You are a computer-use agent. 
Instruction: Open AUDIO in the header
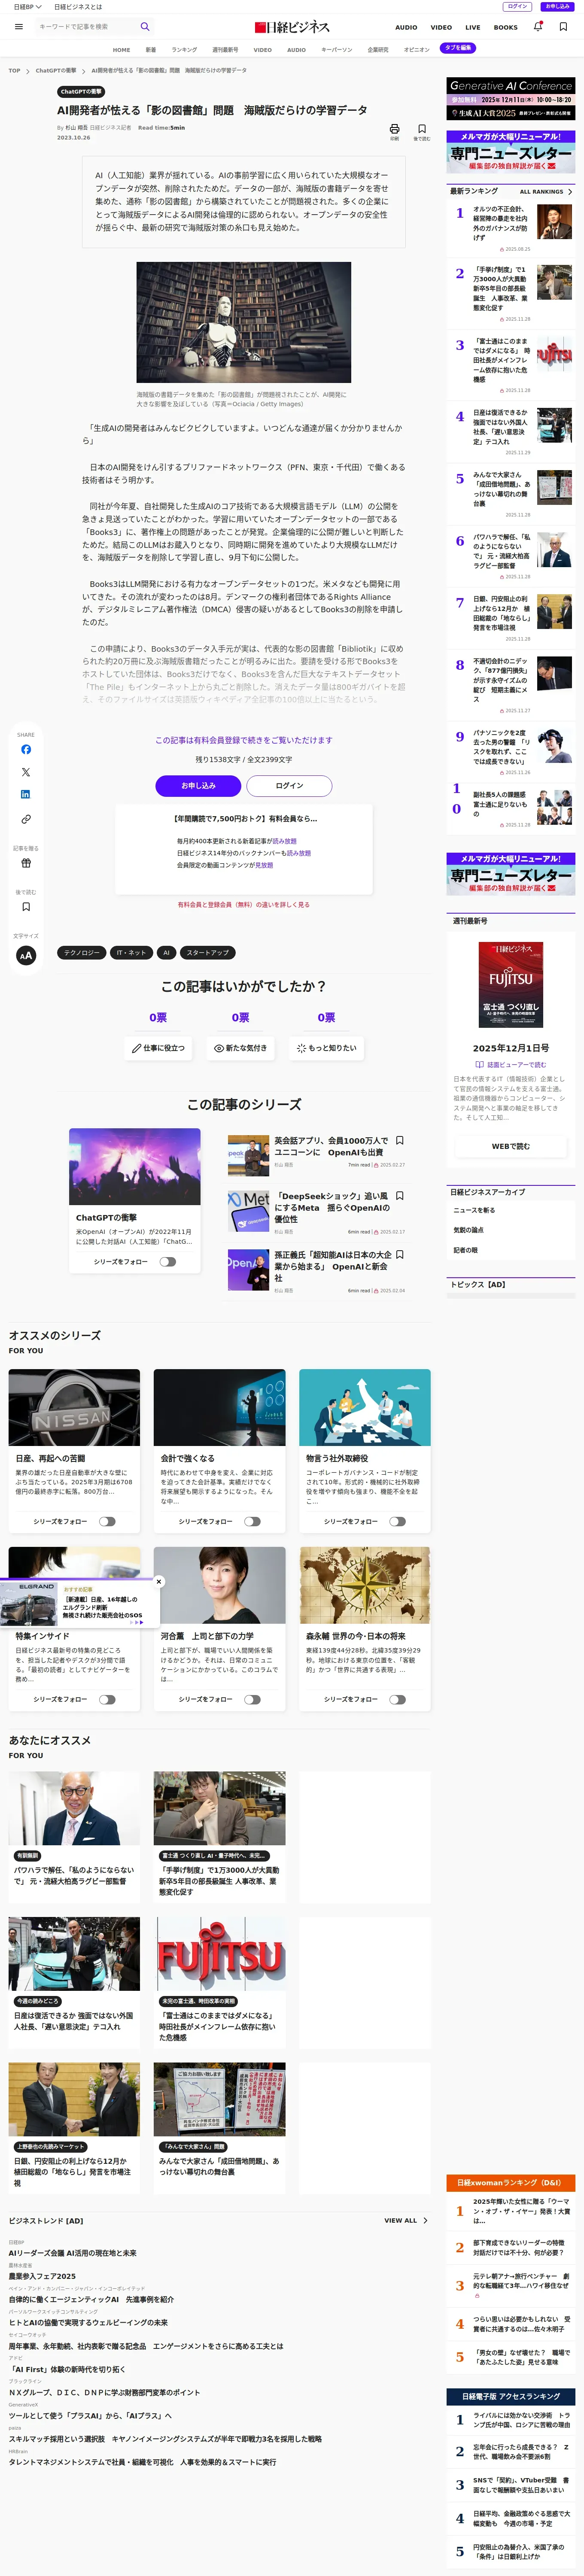pyautogui.click(x=406, y=28)
